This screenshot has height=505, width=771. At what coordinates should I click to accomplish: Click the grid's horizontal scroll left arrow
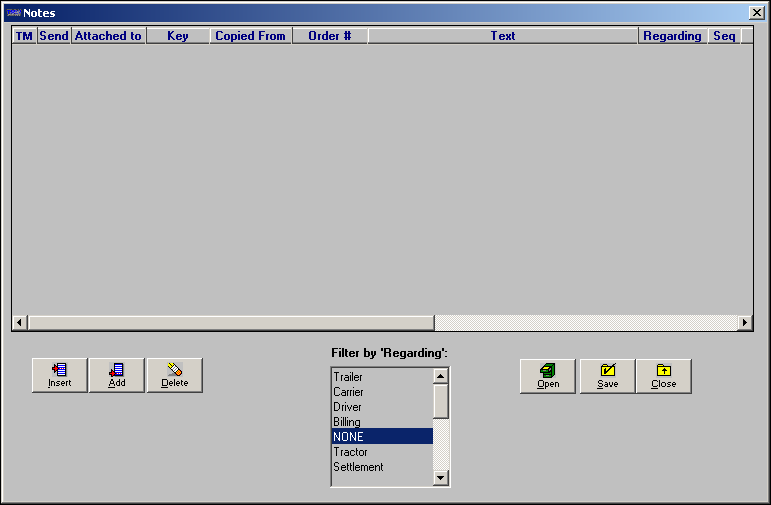pos(20,323)
